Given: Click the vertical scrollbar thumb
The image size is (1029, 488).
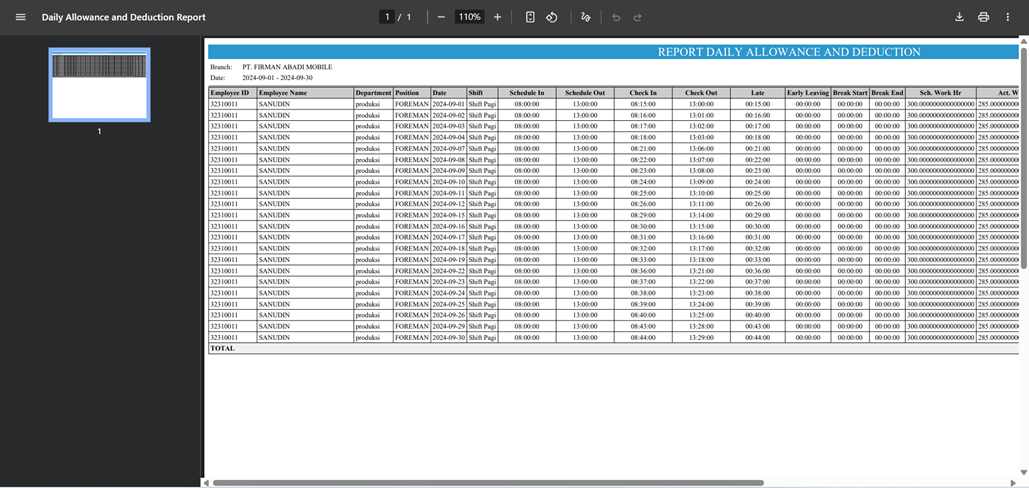Looking at the screenshot, I should [1024, 157].
